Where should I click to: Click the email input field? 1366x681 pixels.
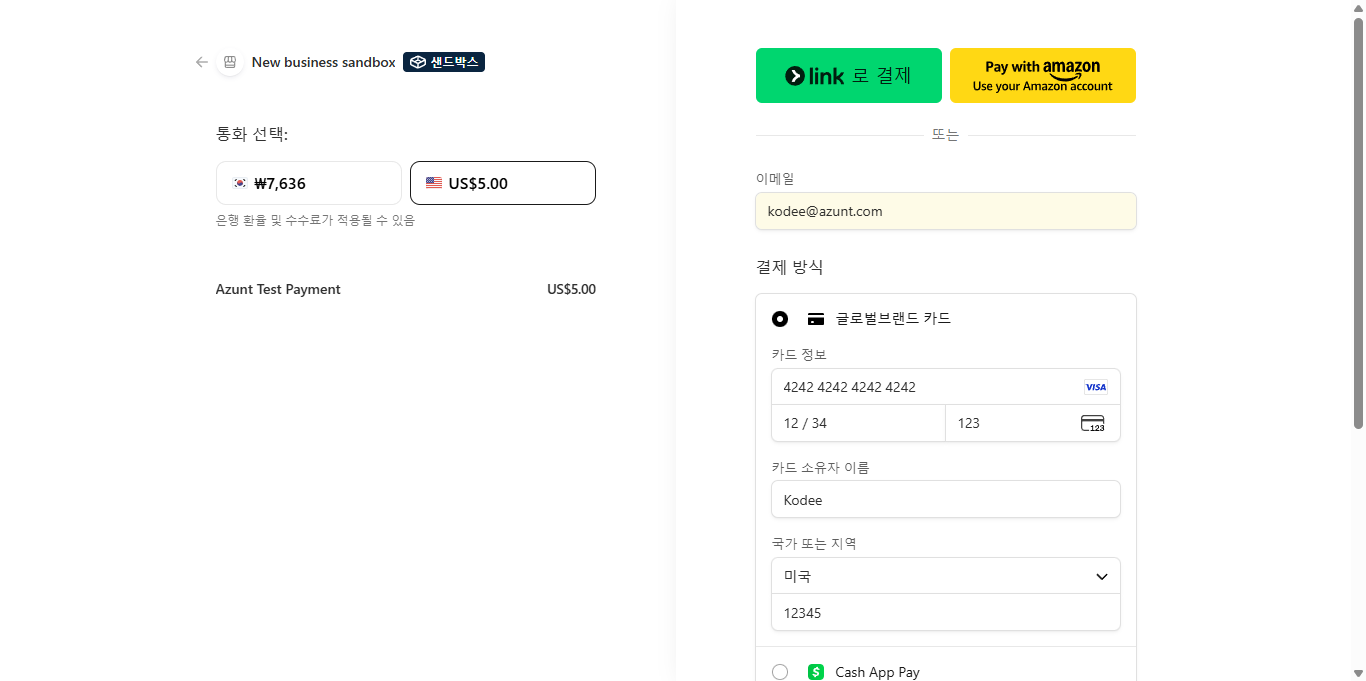pos(945,211)
